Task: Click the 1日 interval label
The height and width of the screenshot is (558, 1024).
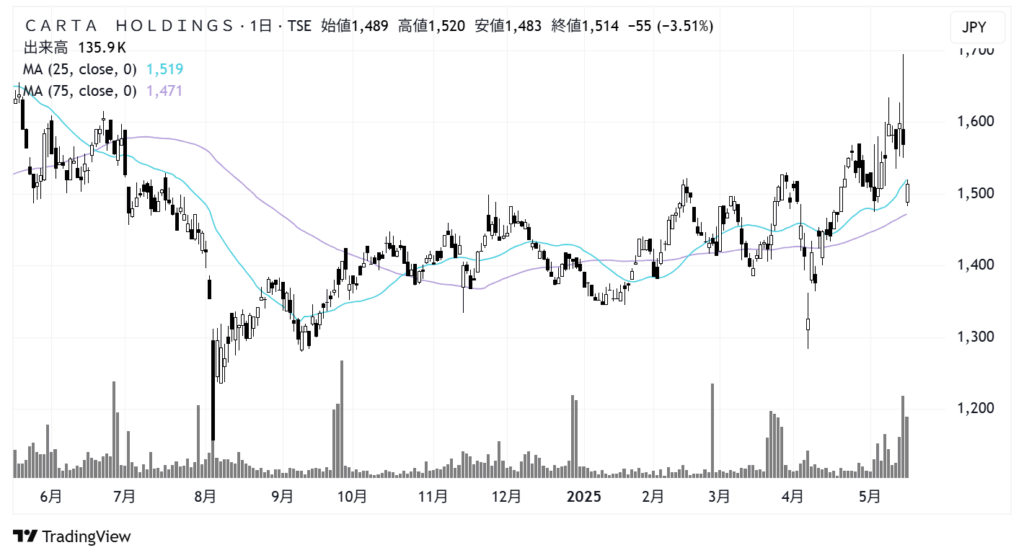Action: (x=261, y=26)
